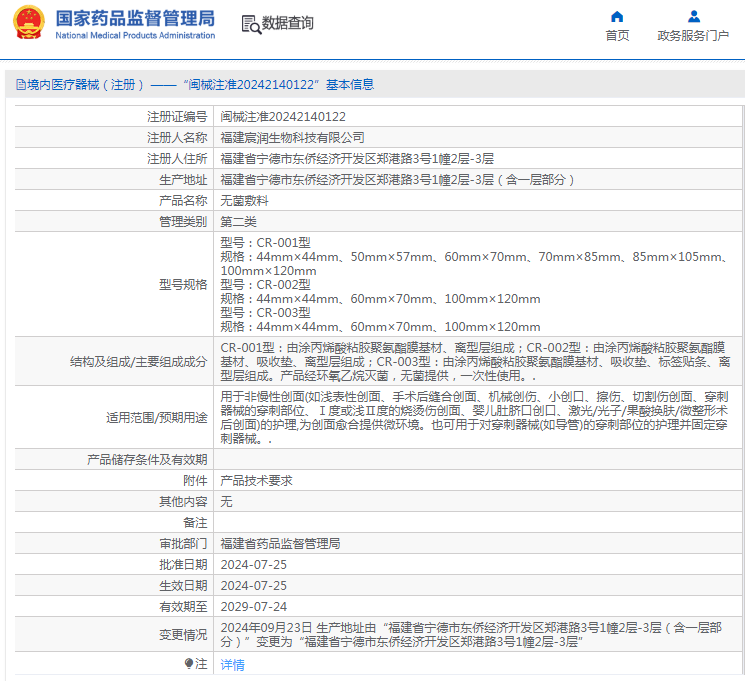
Task: Click 型号规格 label cell
Action: coord(183,285)
